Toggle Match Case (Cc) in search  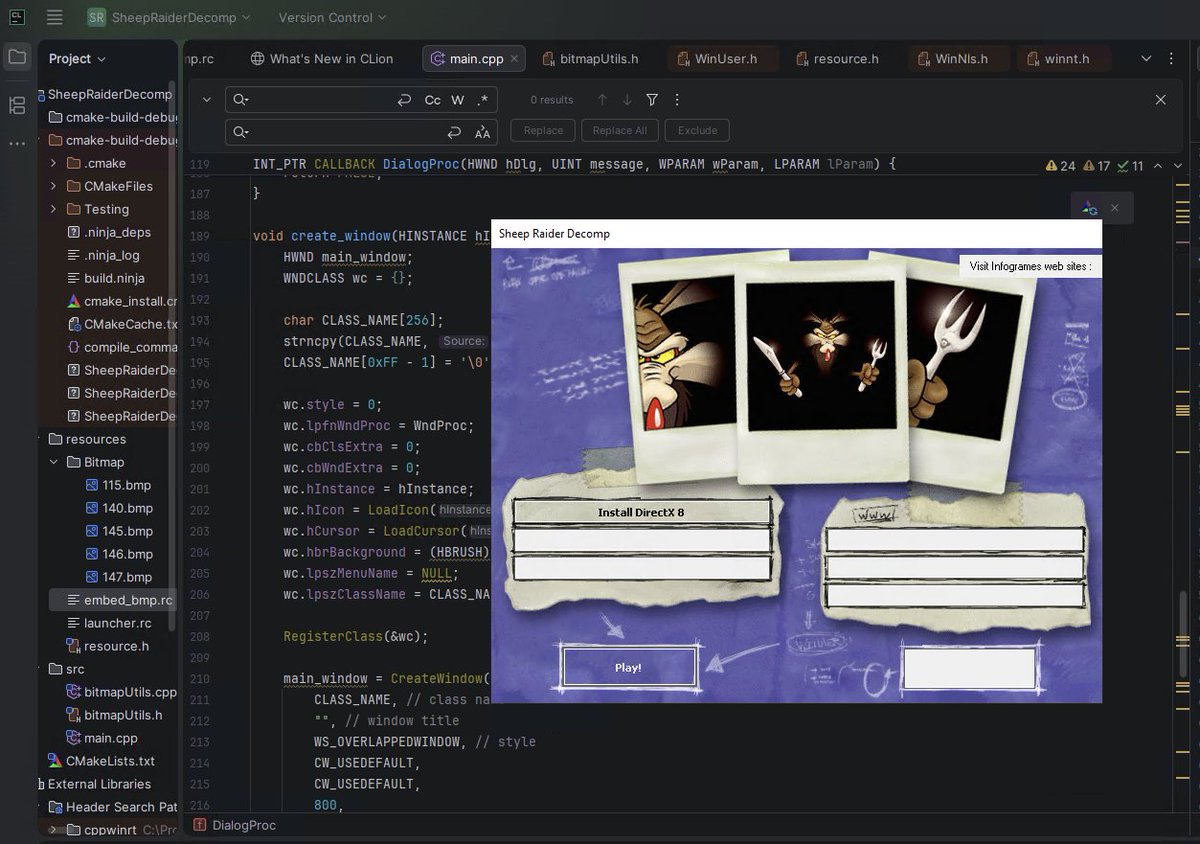pyautogui.click(x=432, y=100)
